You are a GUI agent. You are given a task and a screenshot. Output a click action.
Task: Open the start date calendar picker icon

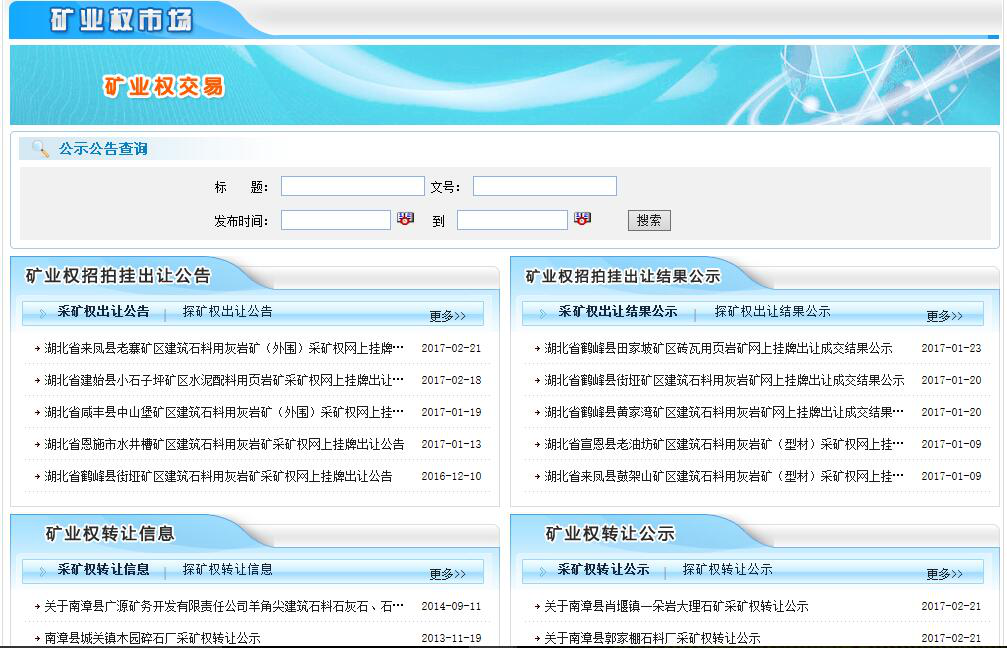pos(405,219)
